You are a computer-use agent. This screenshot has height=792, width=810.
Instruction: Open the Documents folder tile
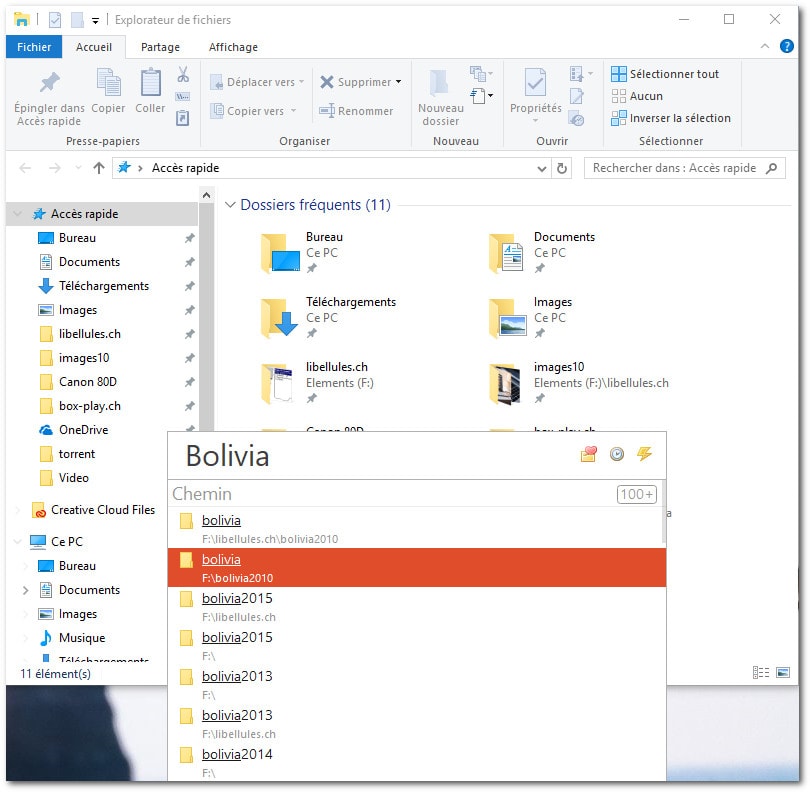542,252
